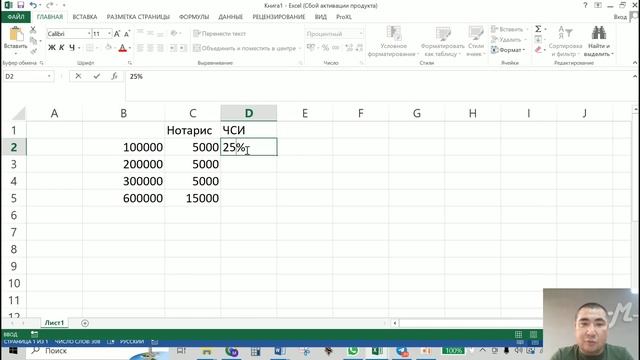Screen dimensions: 640x360
Task: Decrease font size with the smaller A
Action: click(x=127, y=34)
